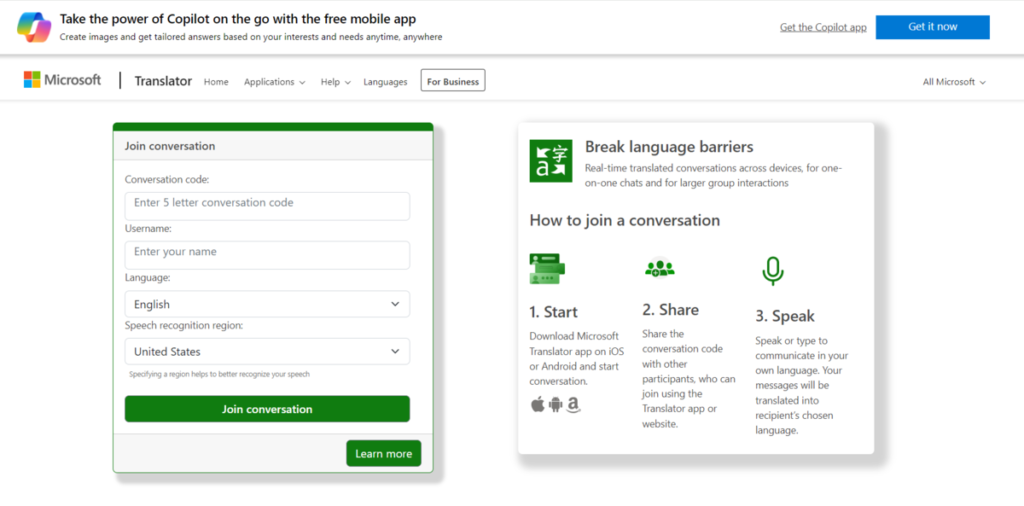Click the Copilot banner headline text
This screenshot has width=1024, height=506.
point(238,19)
